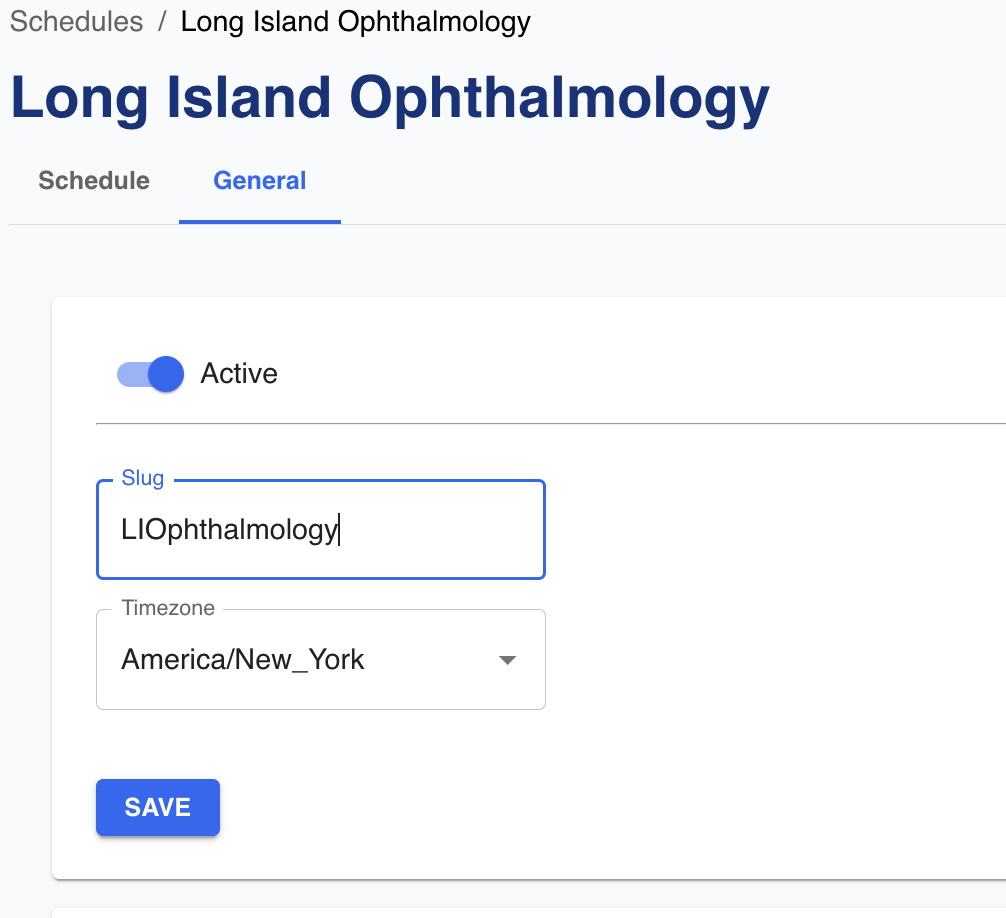The width and height of the screenshot is (1006, 918).
Task: Click the divider line below the Active switch
Action: click(x=550, y=423)
